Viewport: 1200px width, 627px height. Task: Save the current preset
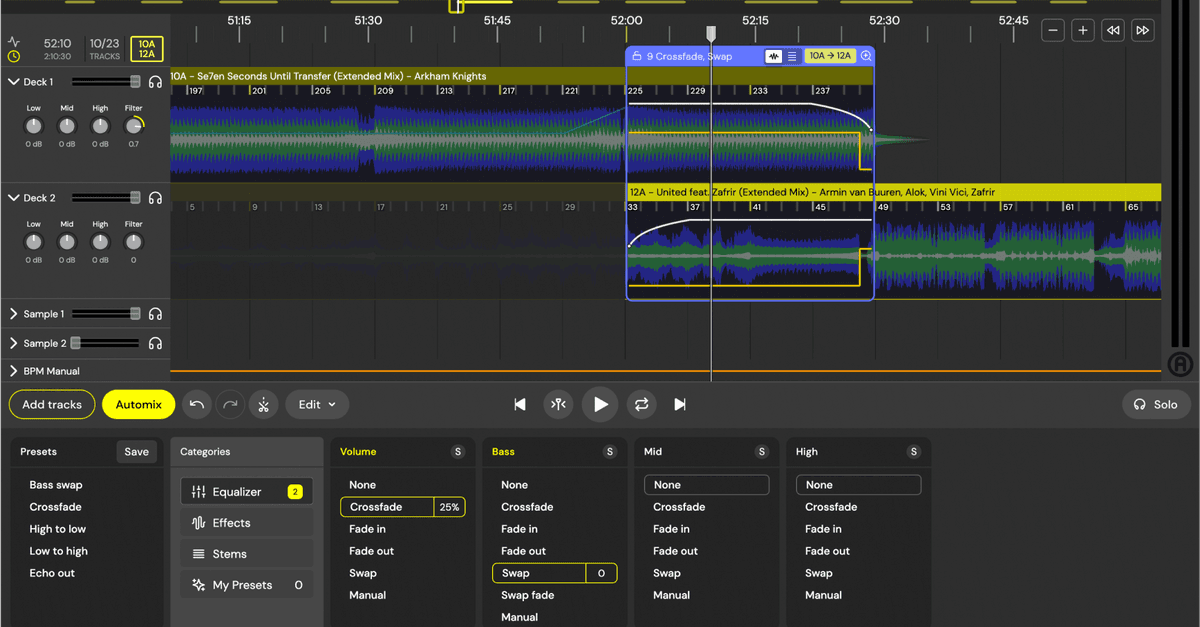136,451
